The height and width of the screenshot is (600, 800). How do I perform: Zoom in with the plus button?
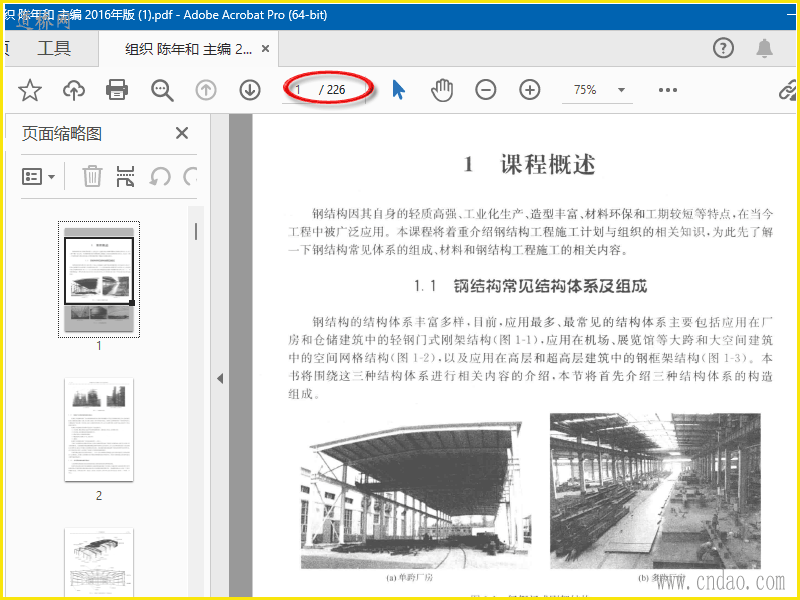[530, 90]
